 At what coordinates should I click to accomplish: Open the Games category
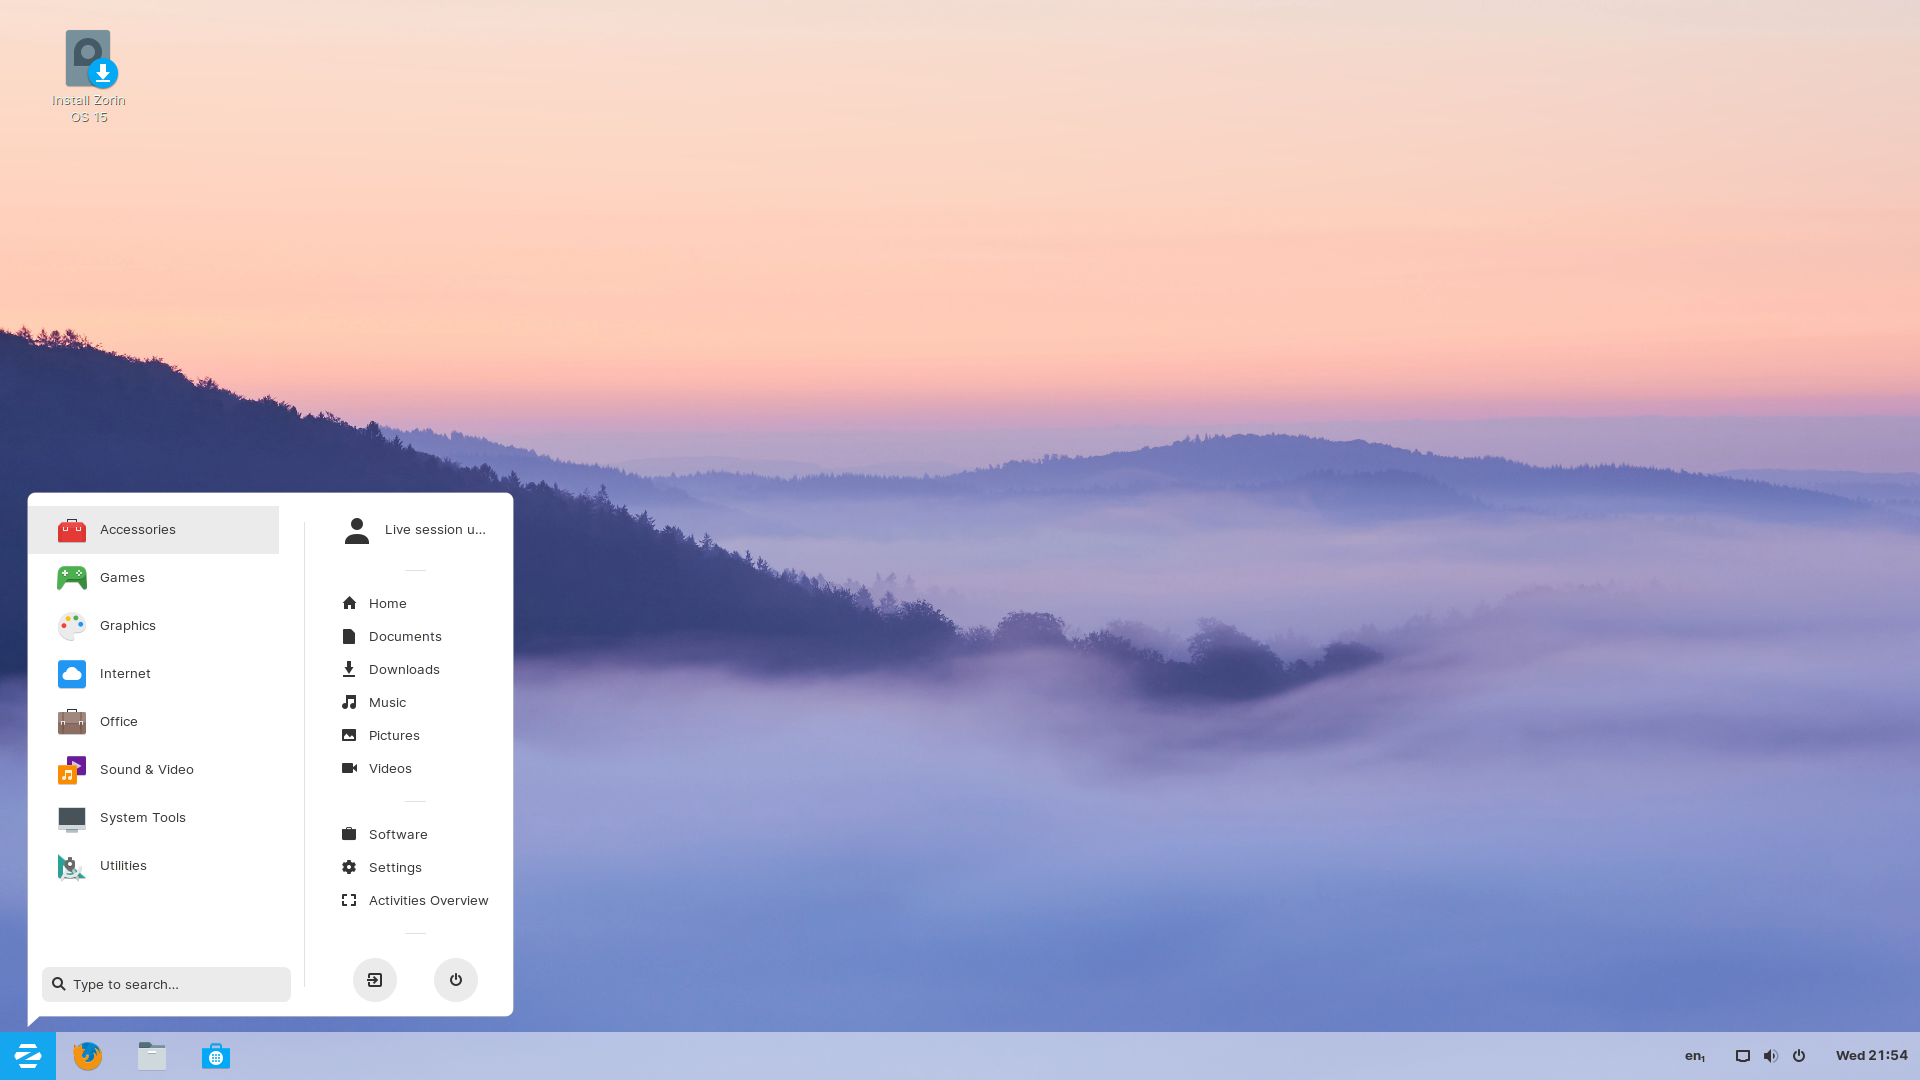pyautogui.click(x=121, y=576)
